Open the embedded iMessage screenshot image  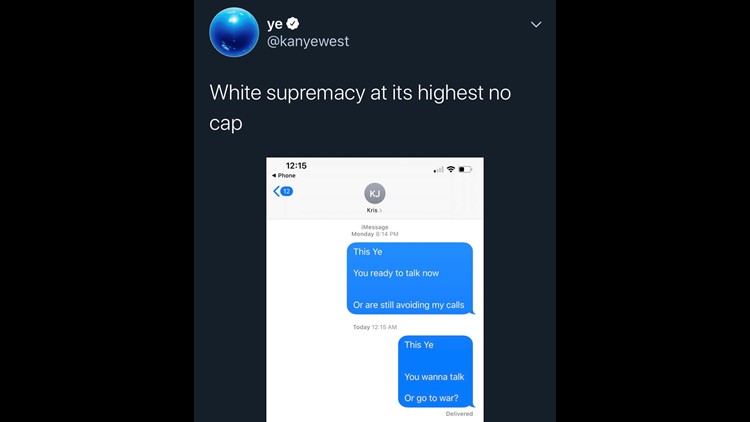375,289
